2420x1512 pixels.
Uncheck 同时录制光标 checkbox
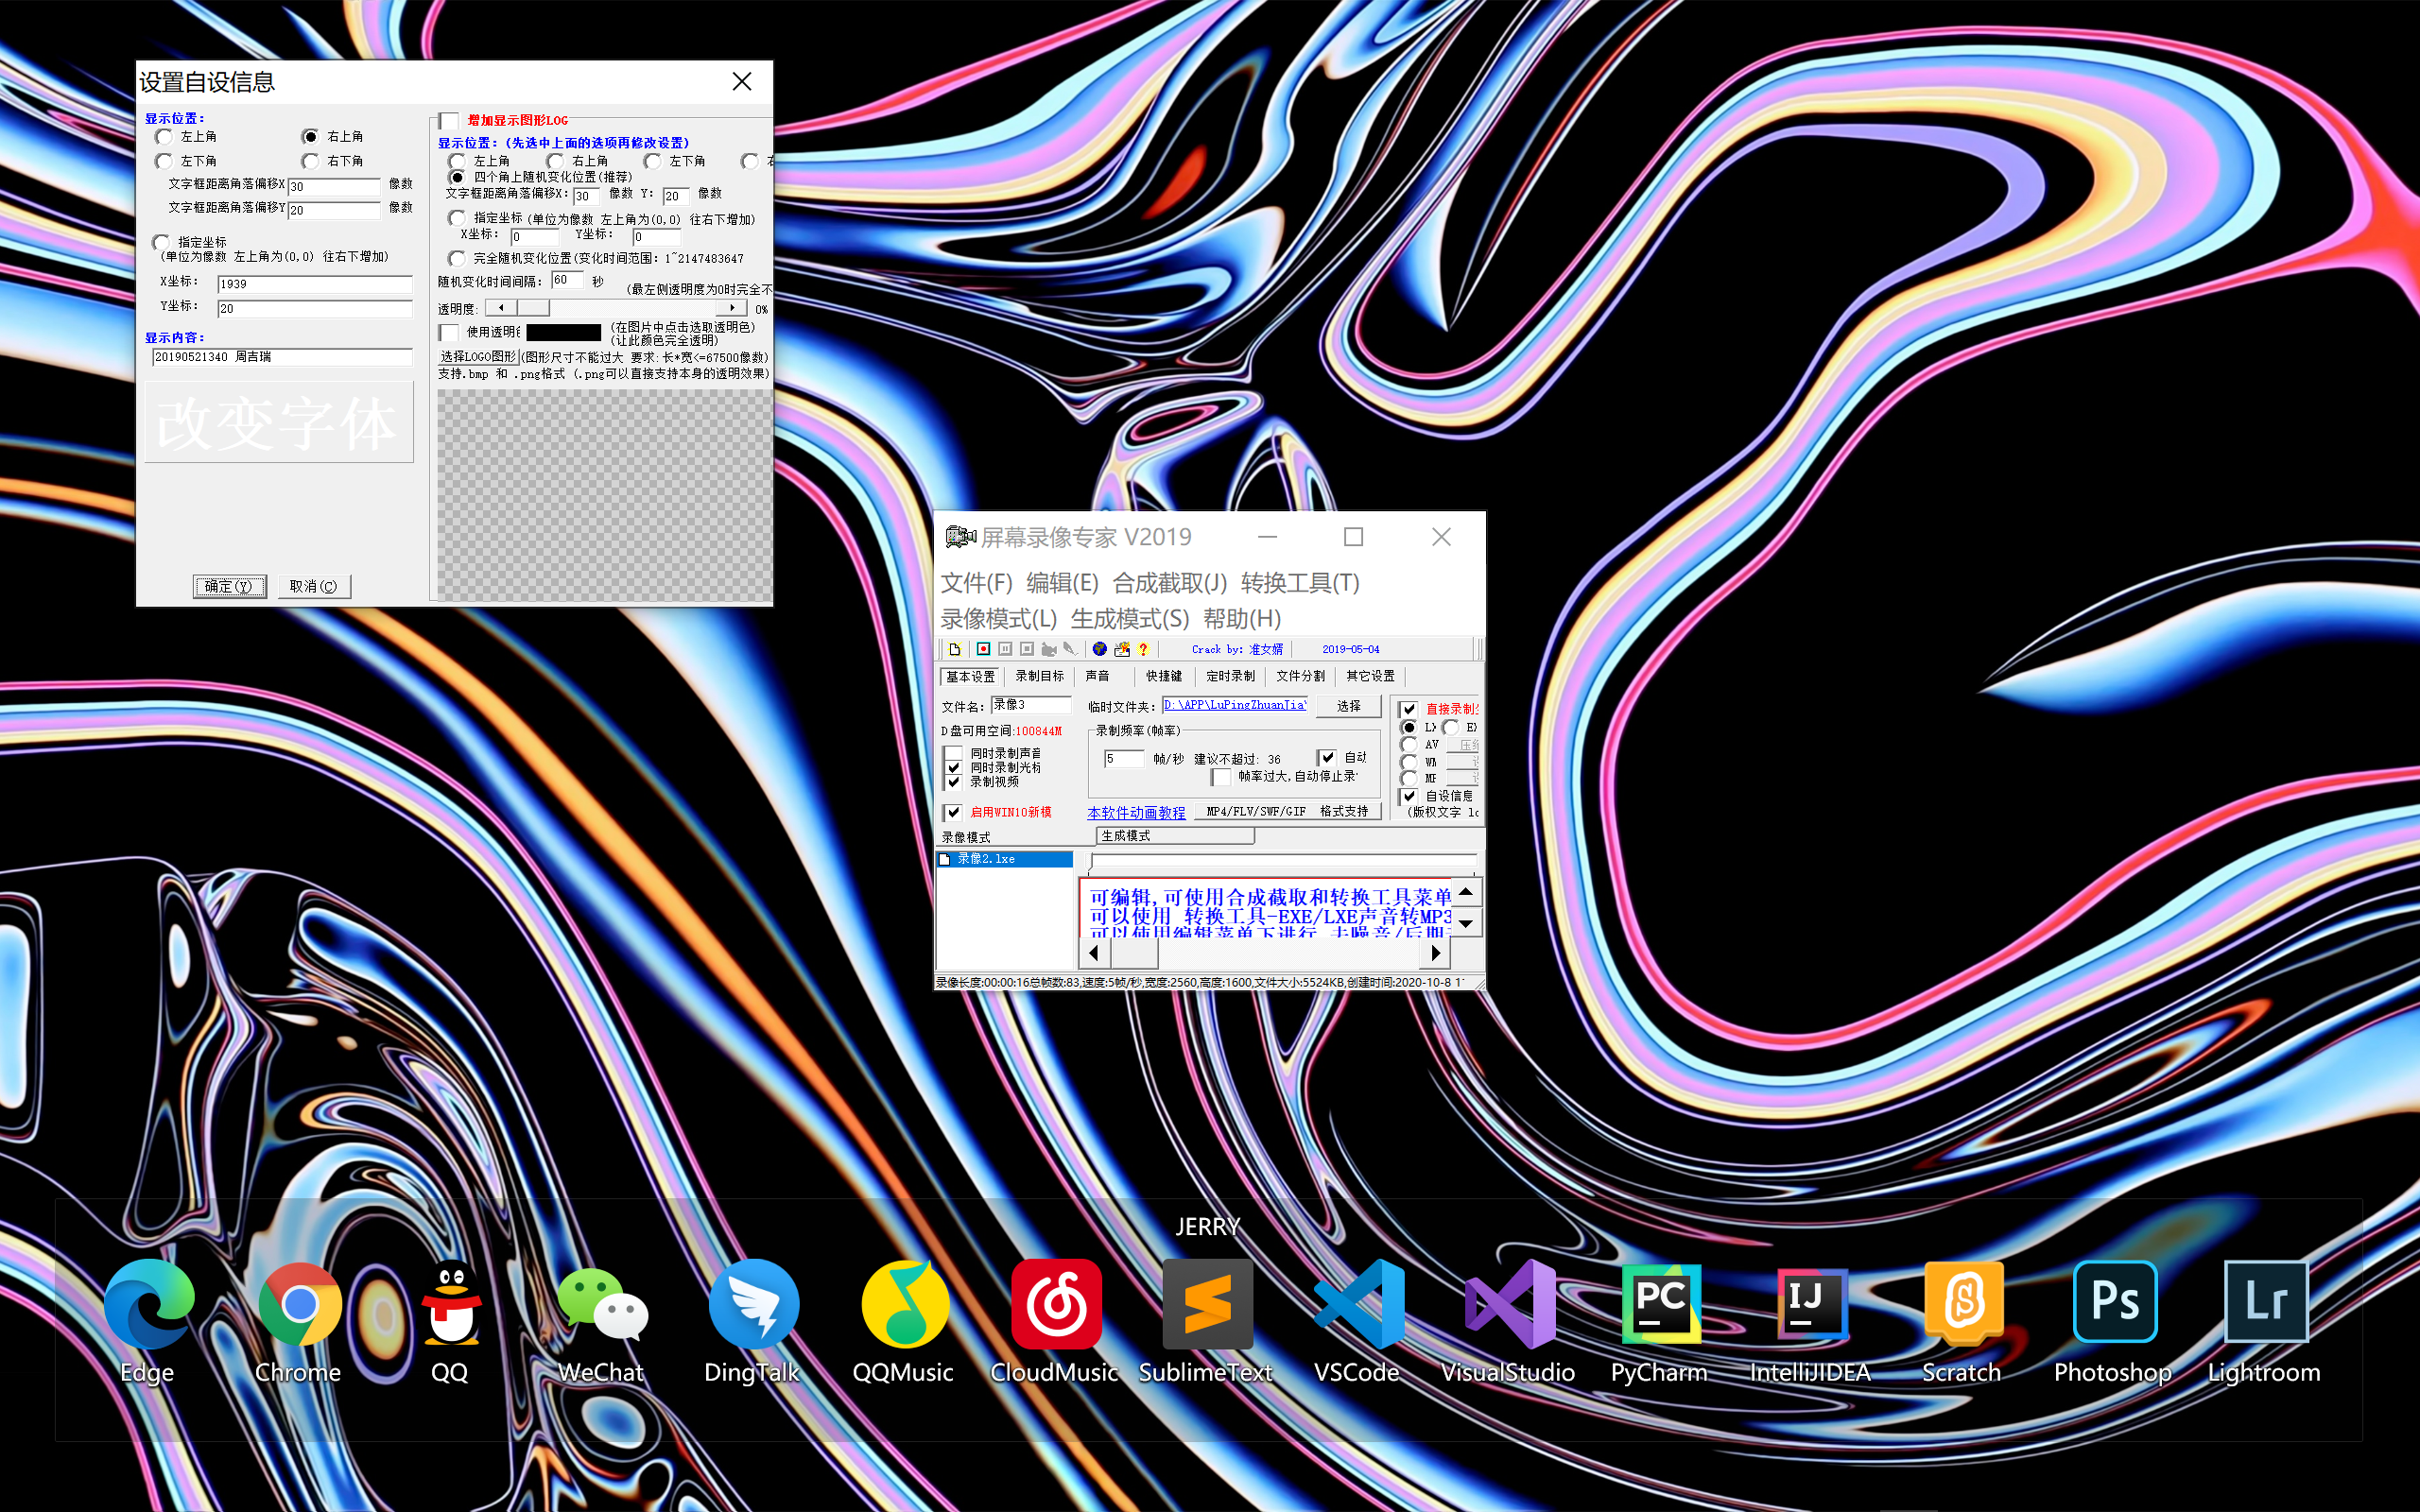pos(954,767)
